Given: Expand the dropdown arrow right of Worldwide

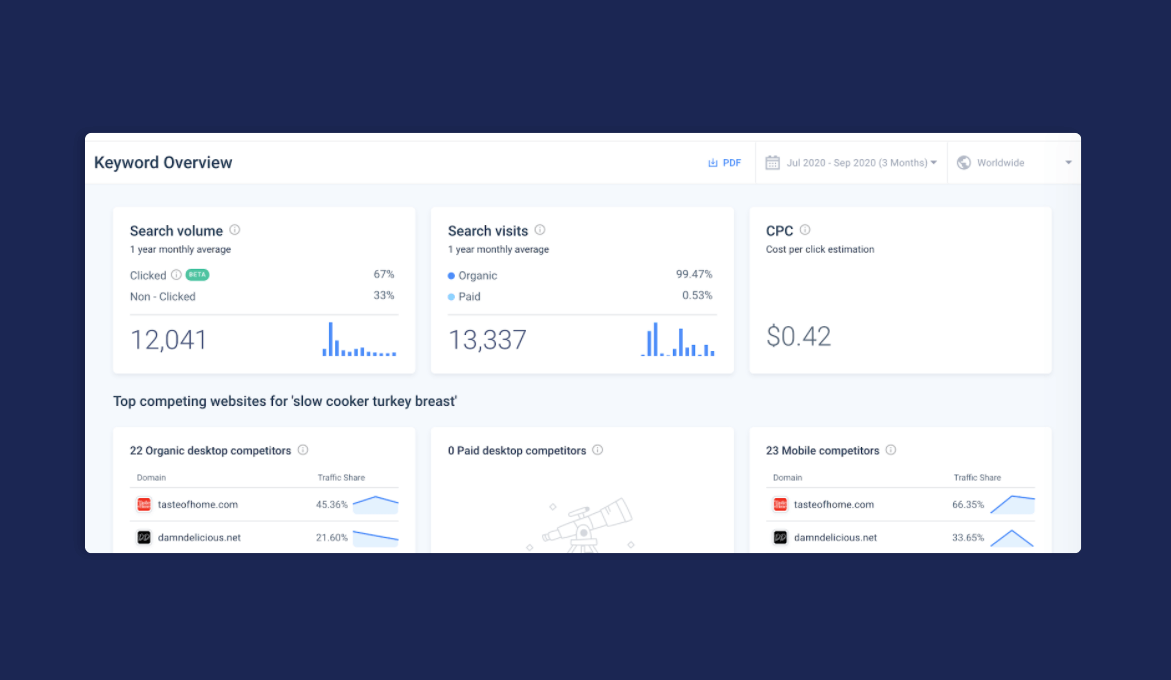Looking at the screenshot, I should [x=1067, y=162].
